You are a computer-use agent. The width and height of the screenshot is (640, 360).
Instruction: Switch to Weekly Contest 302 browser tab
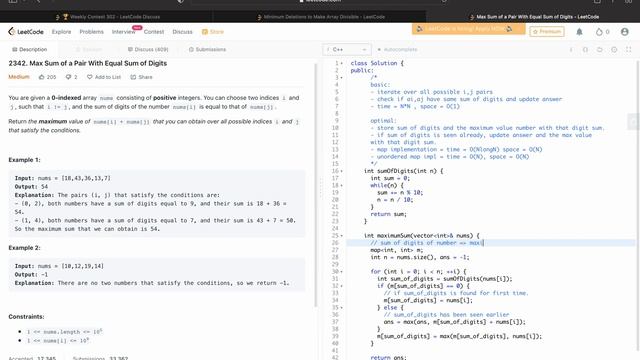pyautogui.click(x=107, y=17)
